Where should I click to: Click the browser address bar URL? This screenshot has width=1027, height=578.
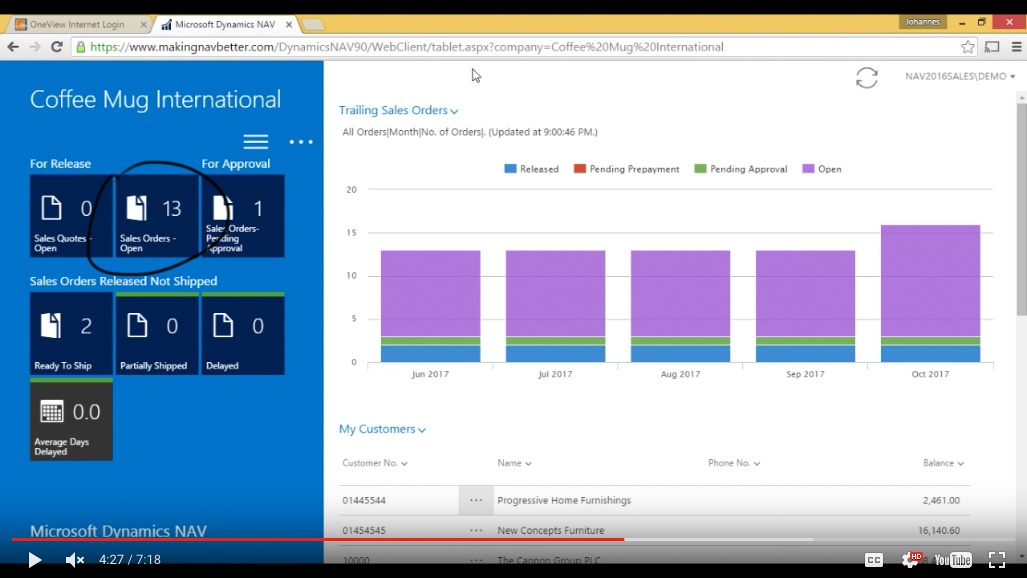406,47
